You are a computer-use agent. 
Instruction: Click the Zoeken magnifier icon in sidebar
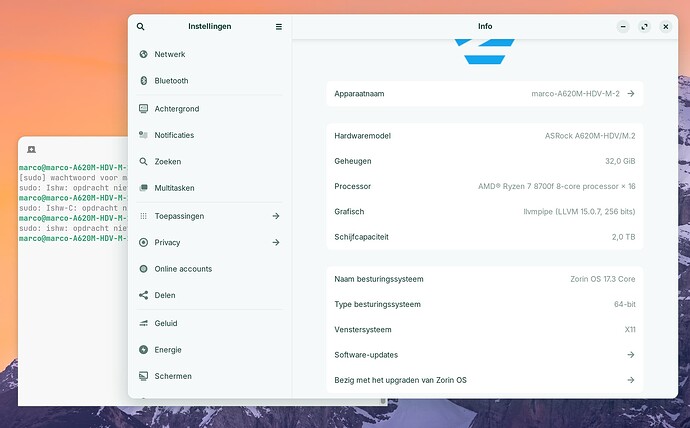click(143, 161)
